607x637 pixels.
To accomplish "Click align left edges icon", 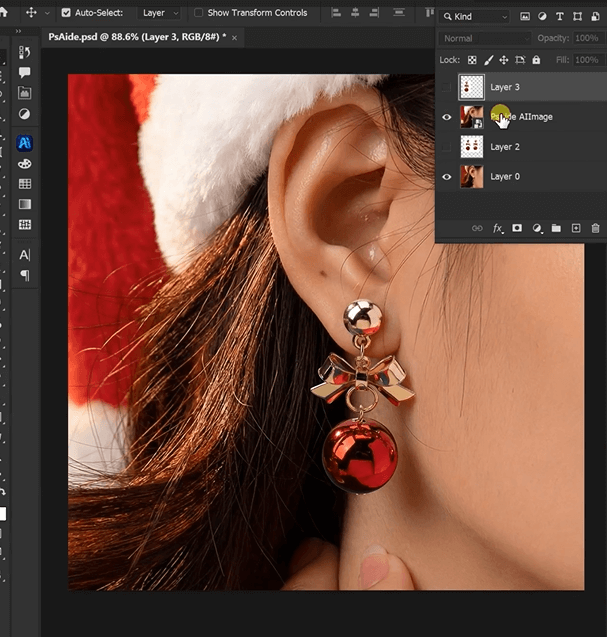I will pyautogui.click(x=336, y=13).
